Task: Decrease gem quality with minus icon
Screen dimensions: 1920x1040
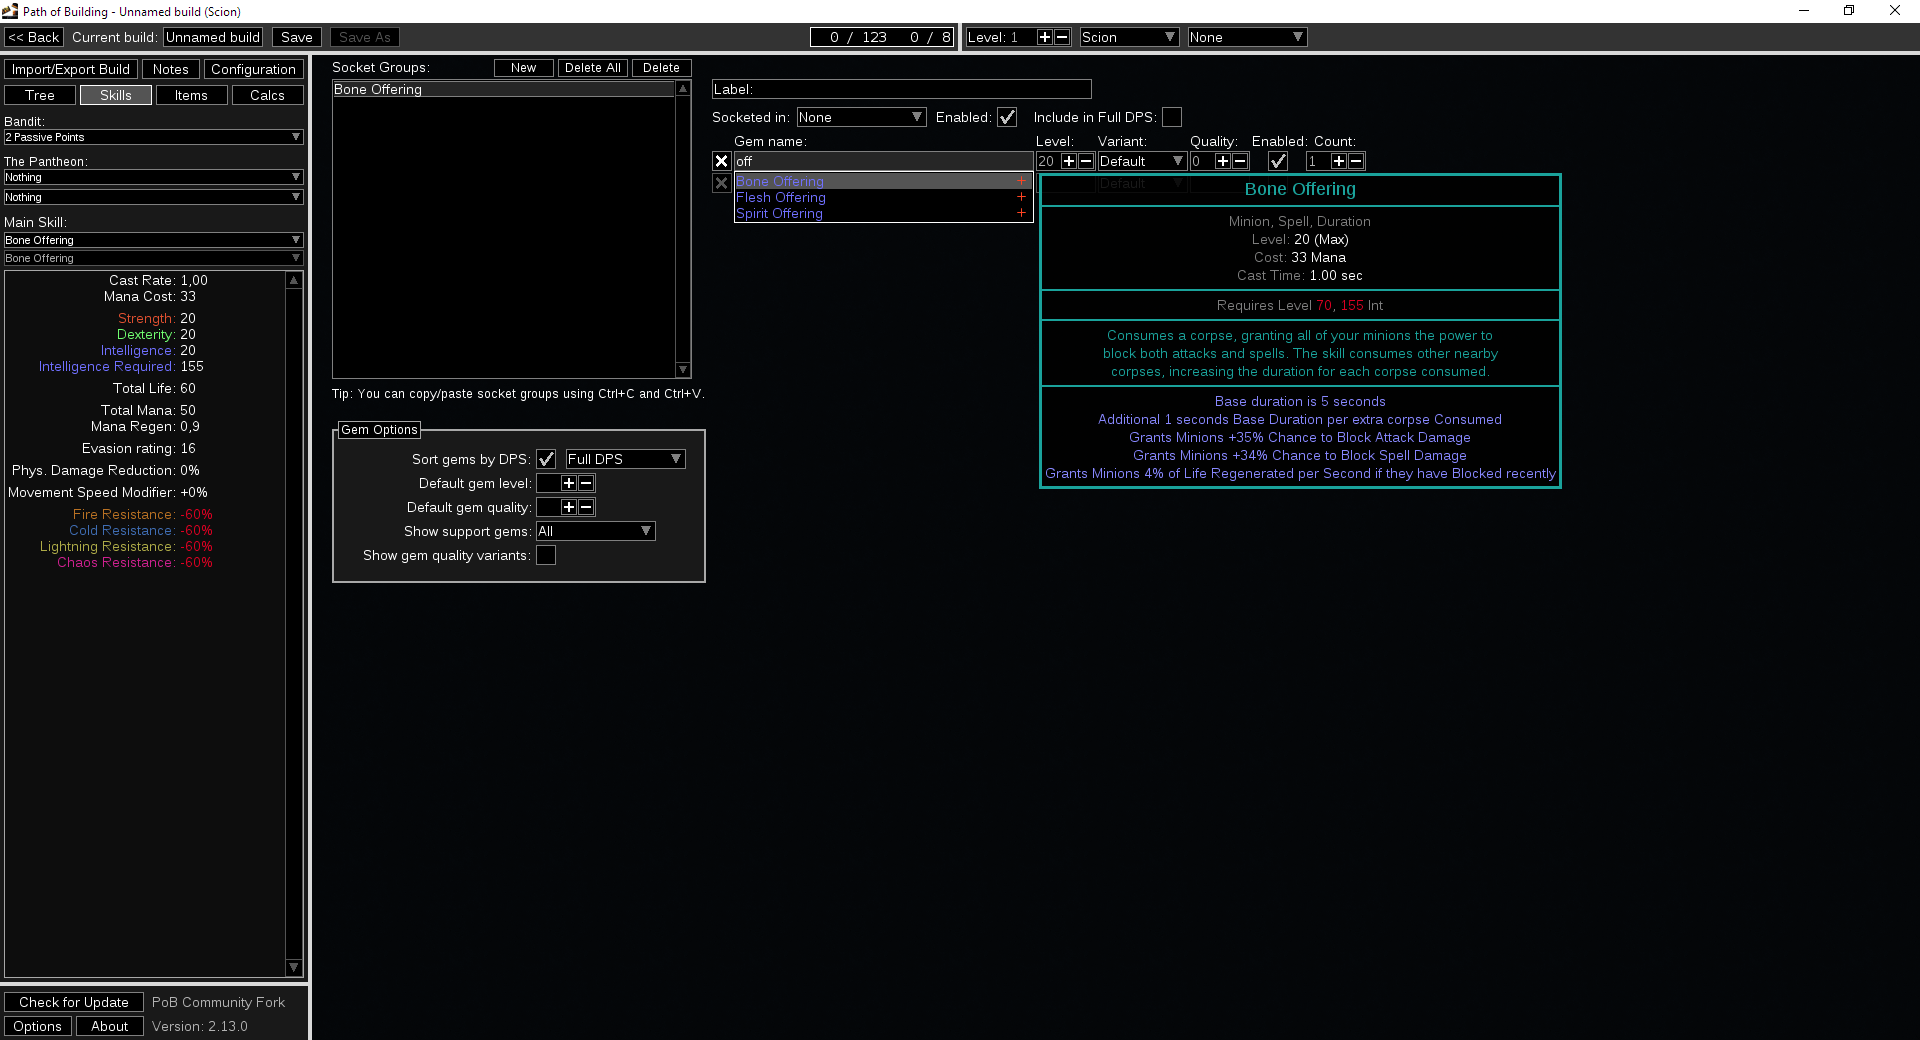Action: pos(1240,161)
